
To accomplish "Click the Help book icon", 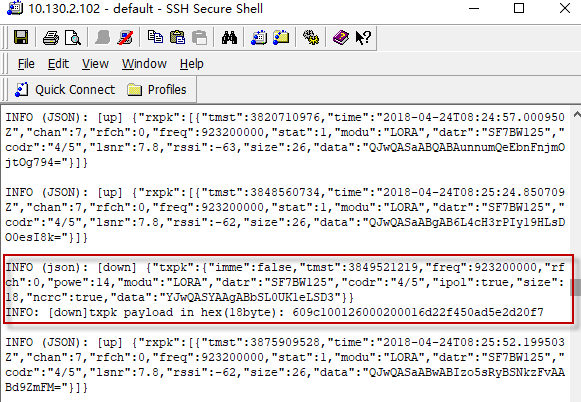I will (x=341, y=37).
